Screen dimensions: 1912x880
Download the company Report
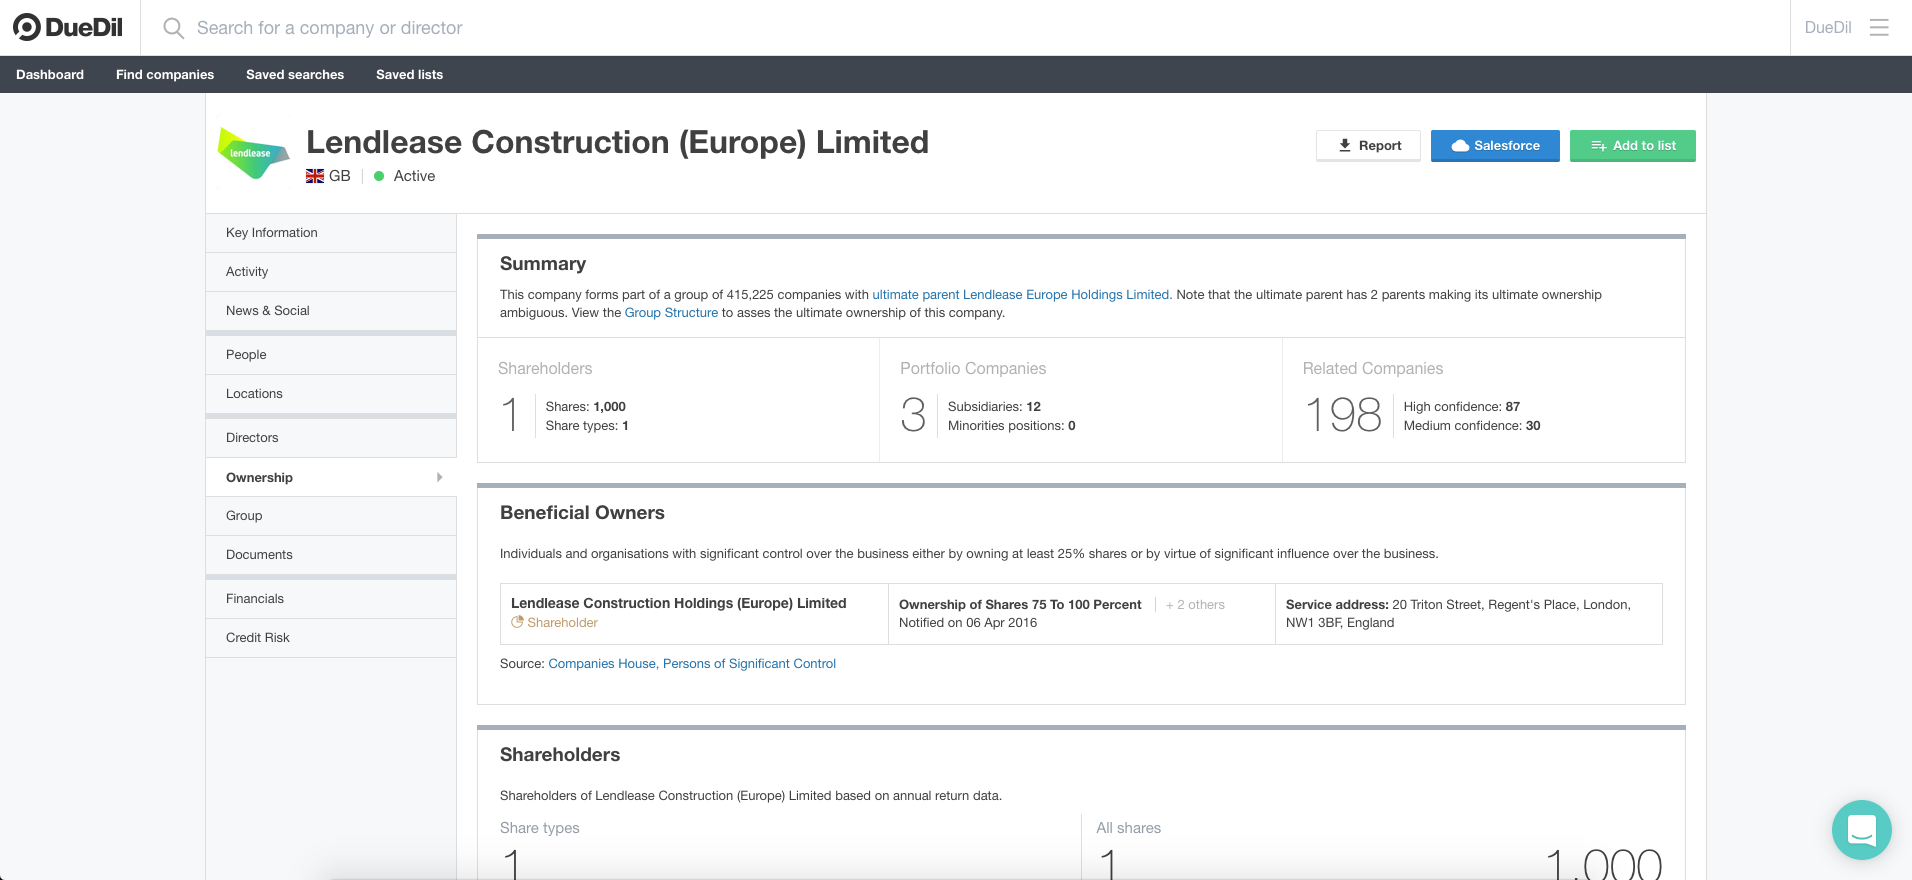(1368, 145)
